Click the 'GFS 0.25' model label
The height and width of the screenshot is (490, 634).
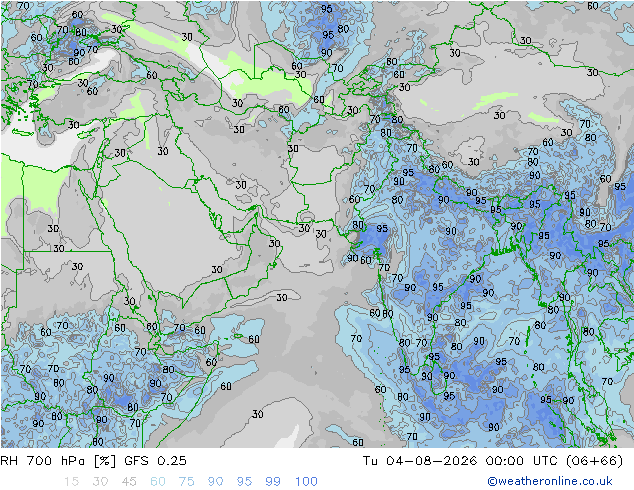tap(155, 461)
